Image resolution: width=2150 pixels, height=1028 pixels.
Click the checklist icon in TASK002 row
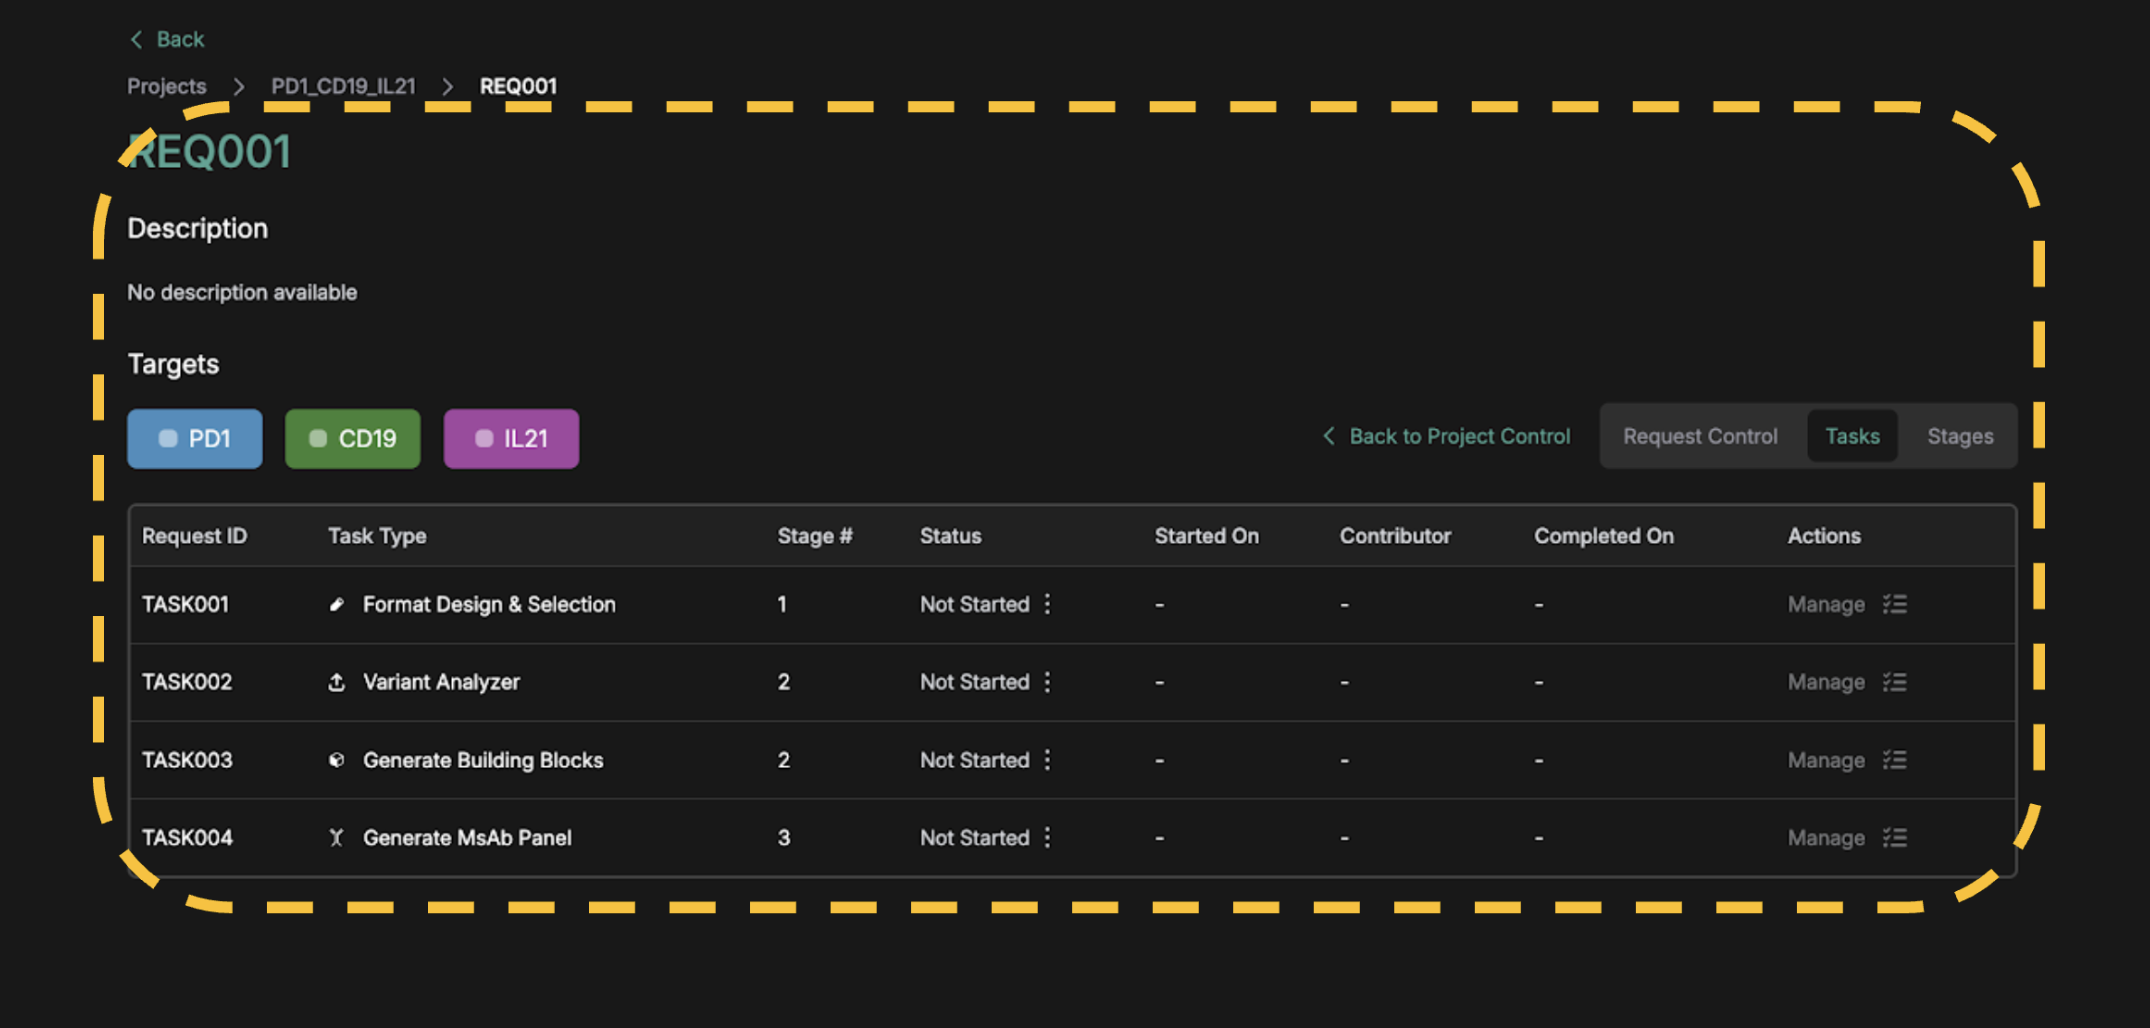[x=1894, y=682]
